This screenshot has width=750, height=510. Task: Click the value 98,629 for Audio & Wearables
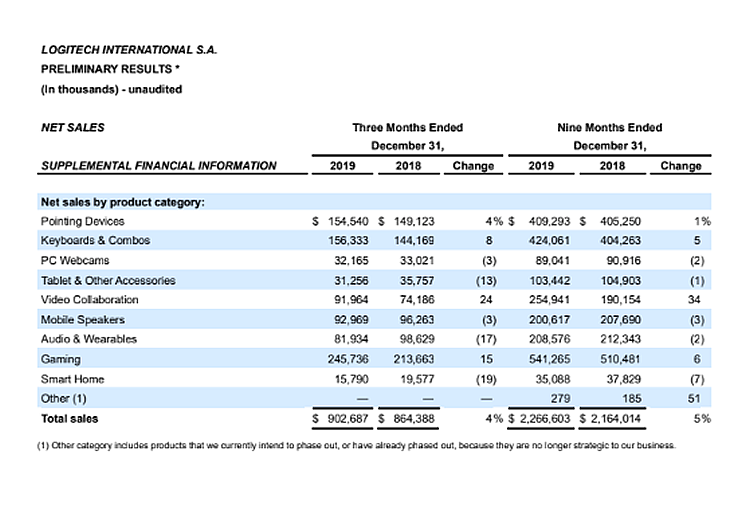[417, 339]
